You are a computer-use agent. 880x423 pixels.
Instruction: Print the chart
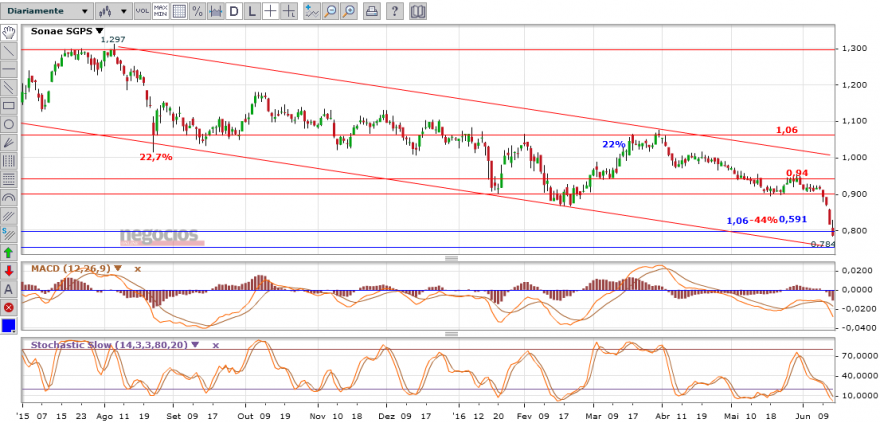point(372,11)
